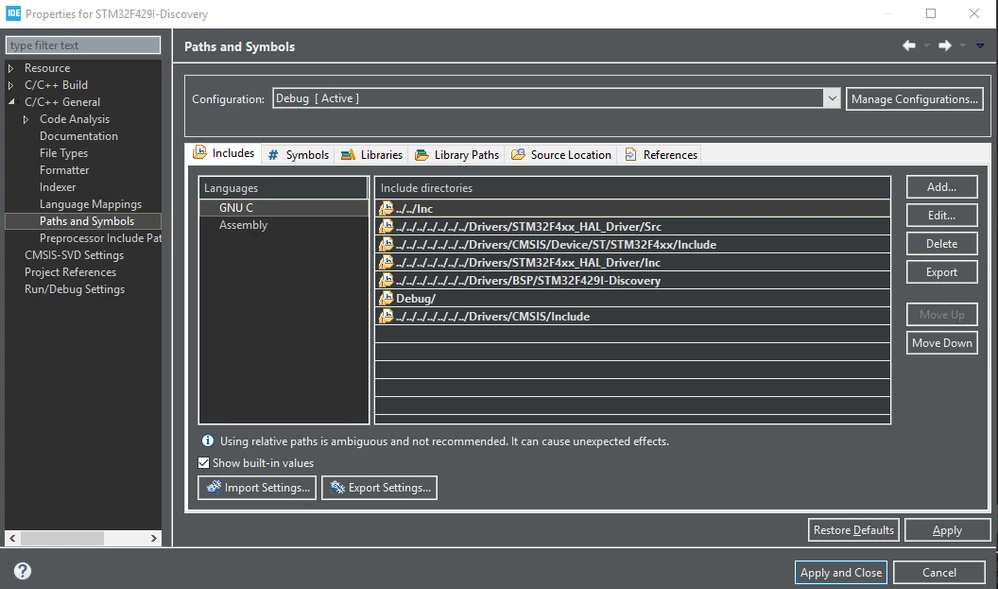Expand the Resource tree node
998x589 pixels.
[11, 68]
